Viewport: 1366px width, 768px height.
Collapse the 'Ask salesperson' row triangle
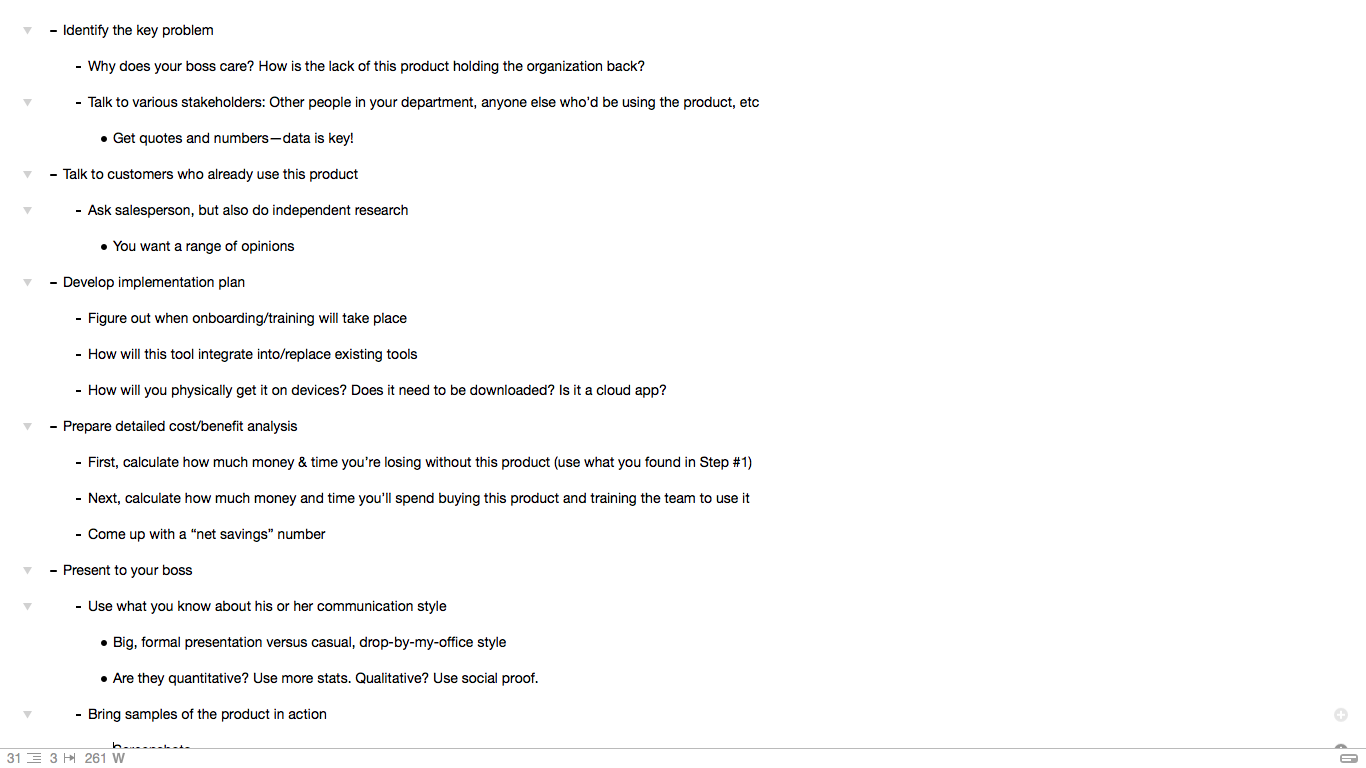point(28,210)
